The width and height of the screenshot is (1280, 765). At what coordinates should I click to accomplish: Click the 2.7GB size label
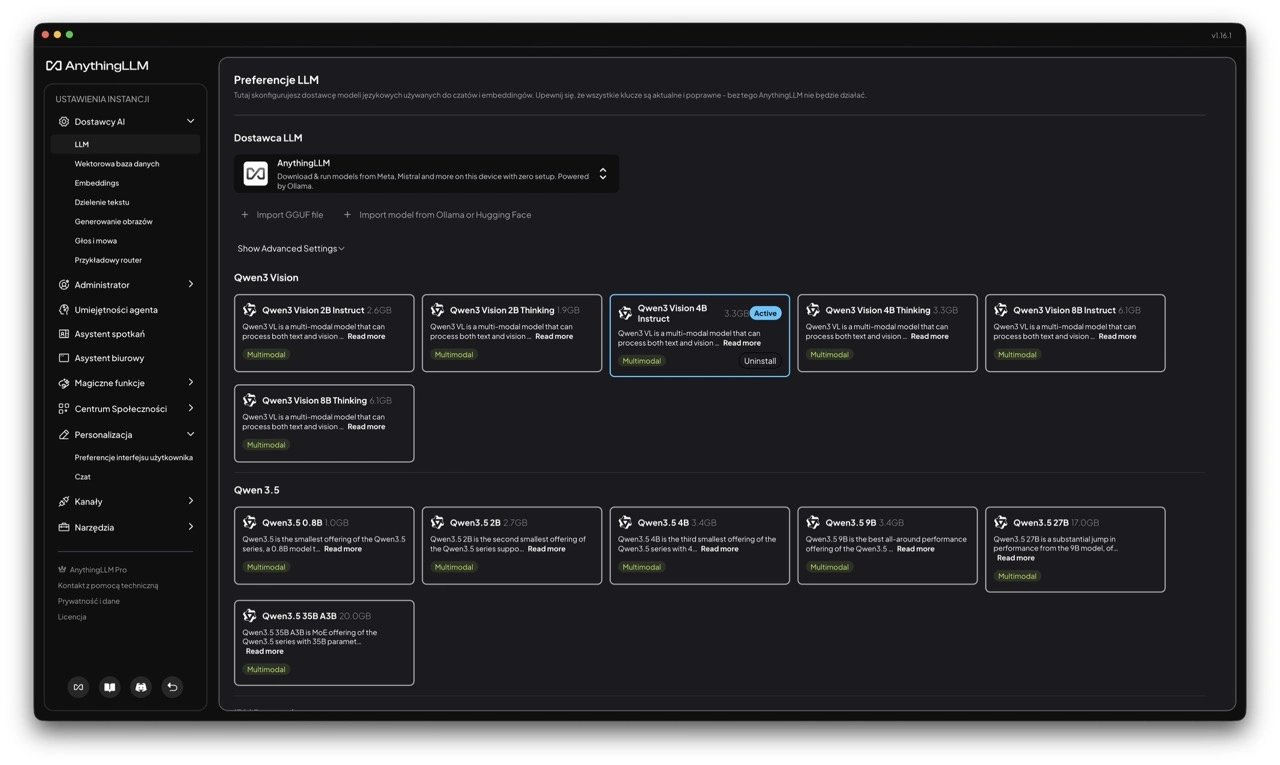[x=515, y=522]
